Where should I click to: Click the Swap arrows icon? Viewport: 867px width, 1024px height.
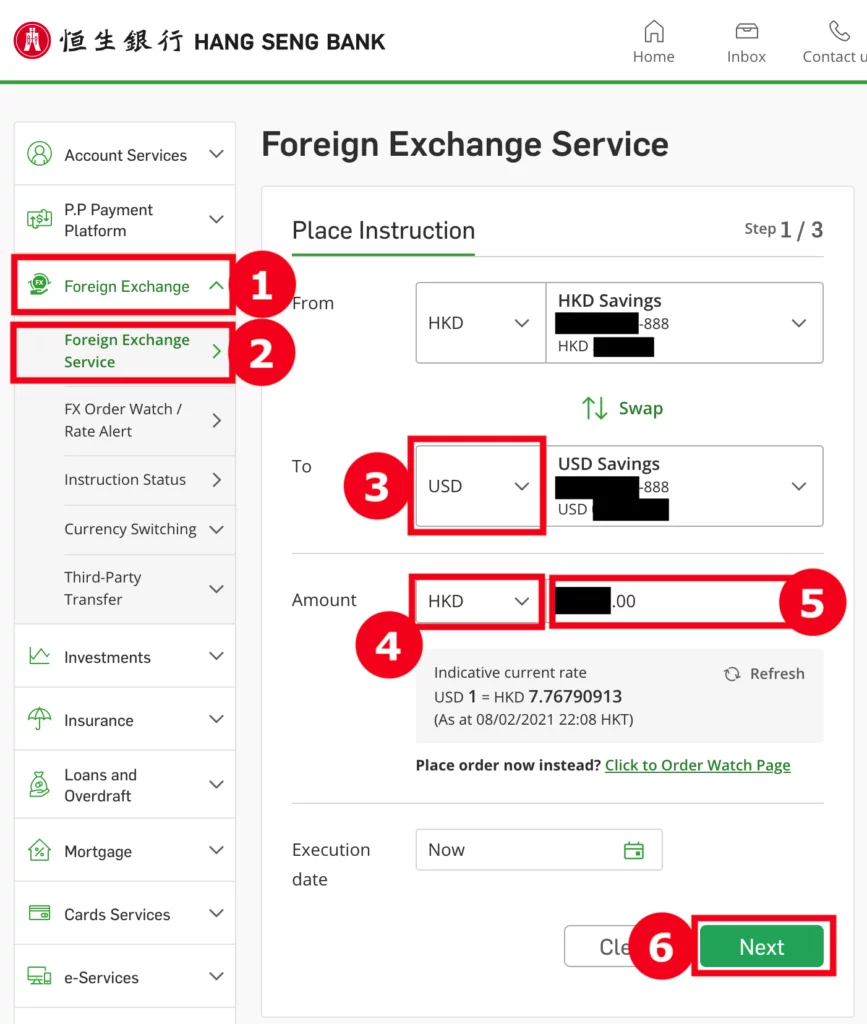point(595,408)
